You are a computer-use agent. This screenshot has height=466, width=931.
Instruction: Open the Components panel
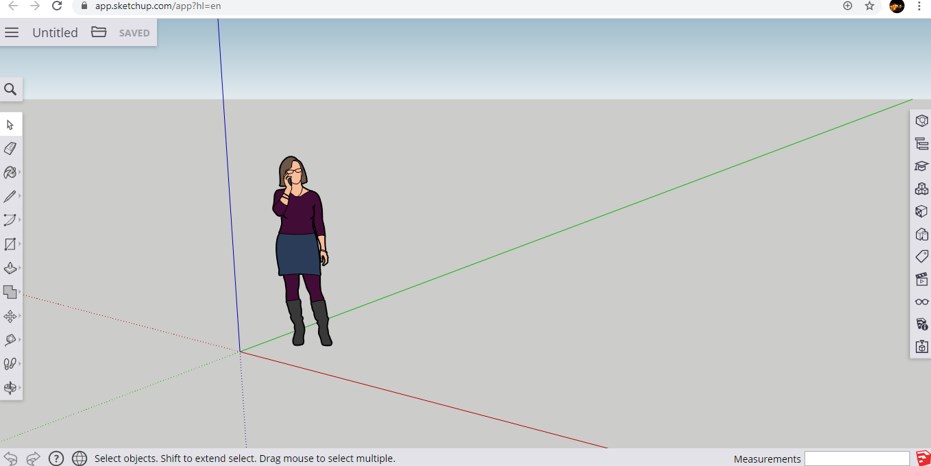point(922,189)
